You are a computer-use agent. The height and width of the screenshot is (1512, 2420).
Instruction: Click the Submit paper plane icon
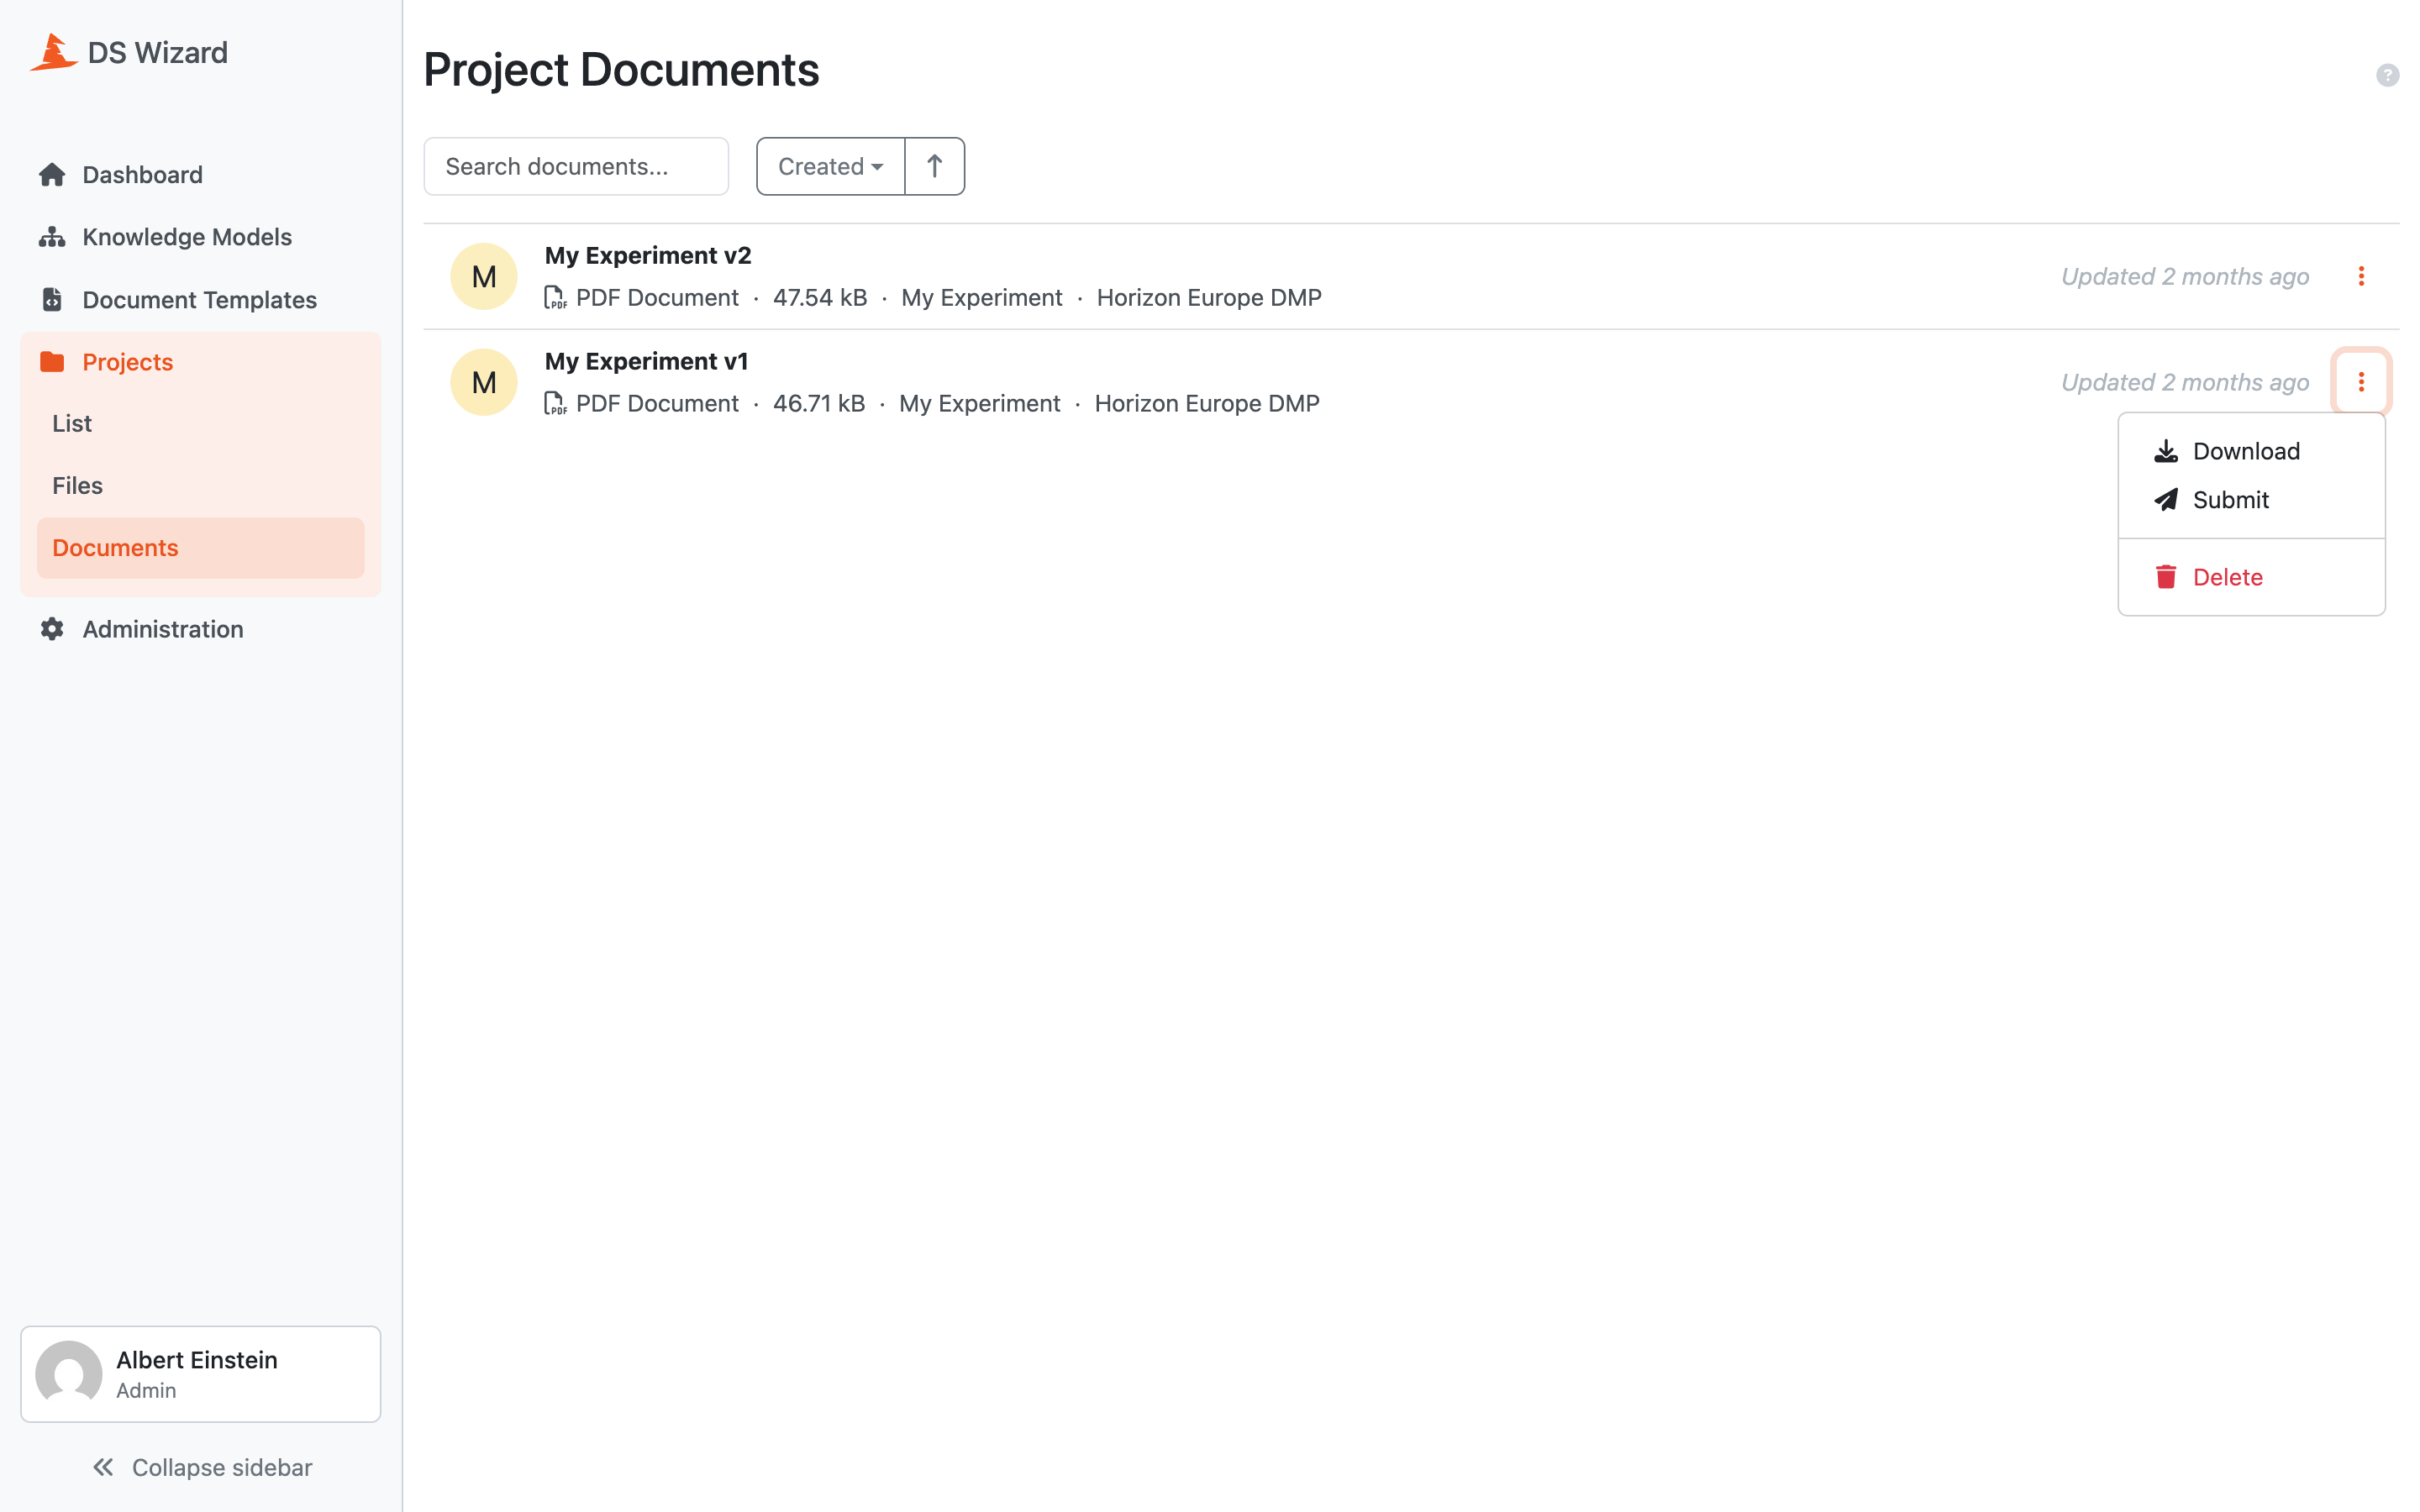click(2166, 500)
